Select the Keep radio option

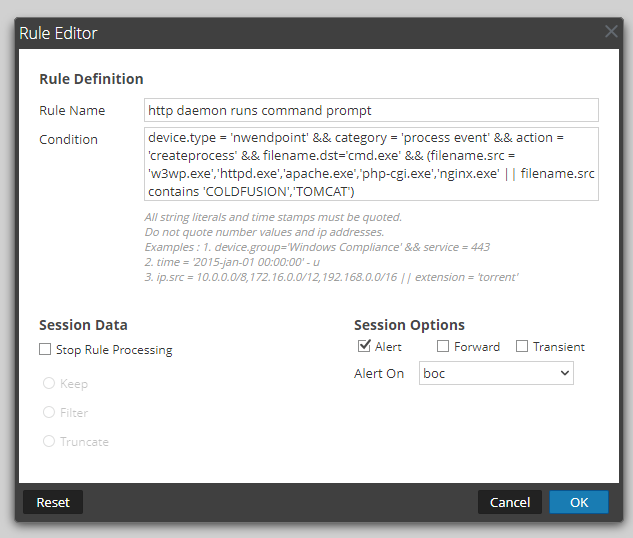pos(48,384)
